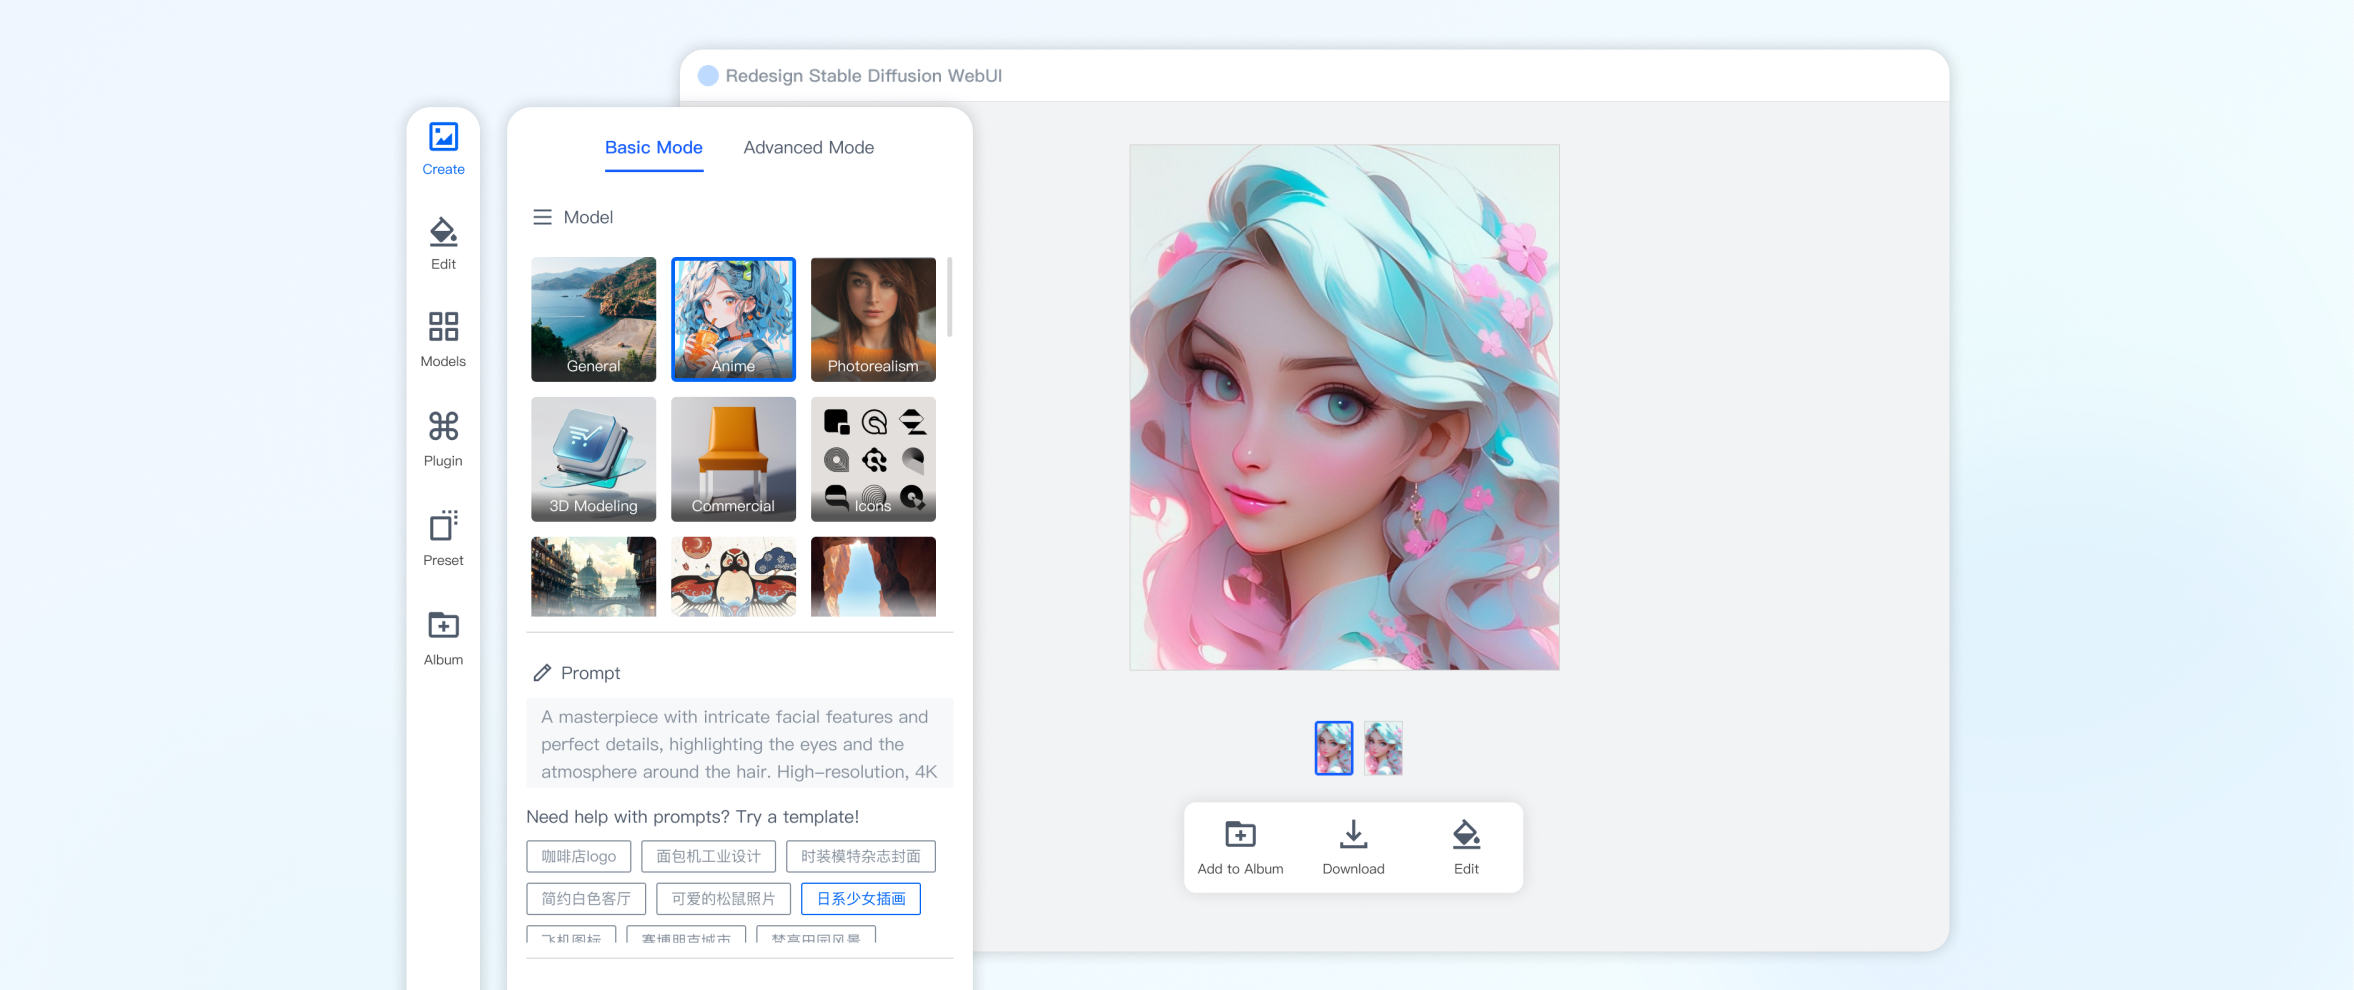Download the generated image
2354x990 pixels.
coord(1353,848)
